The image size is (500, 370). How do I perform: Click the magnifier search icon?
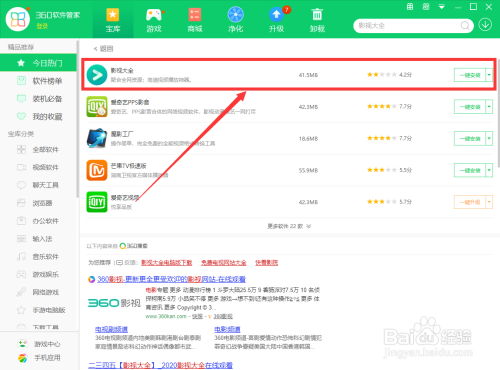click(465, 26)
